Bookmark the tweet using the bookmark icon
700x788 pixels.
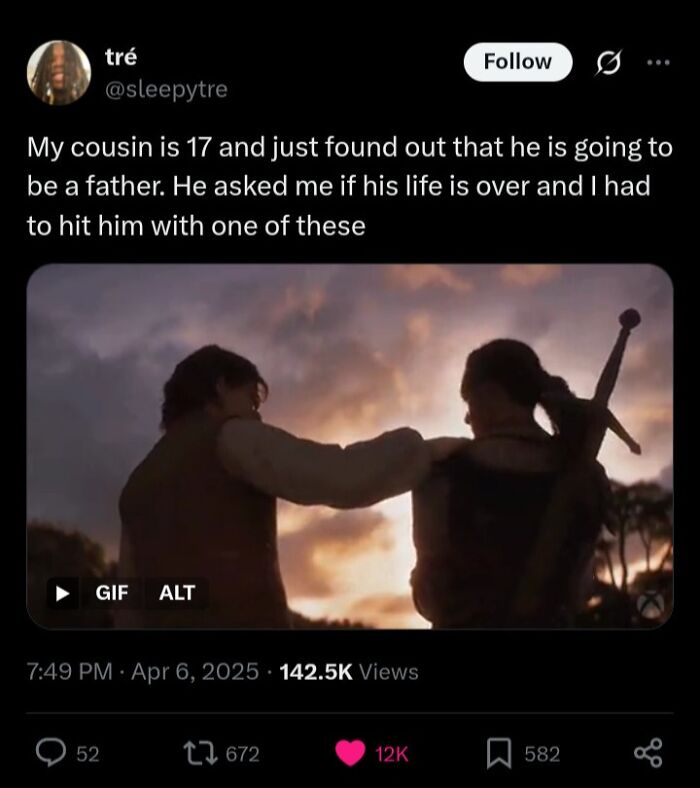[499, 754]
